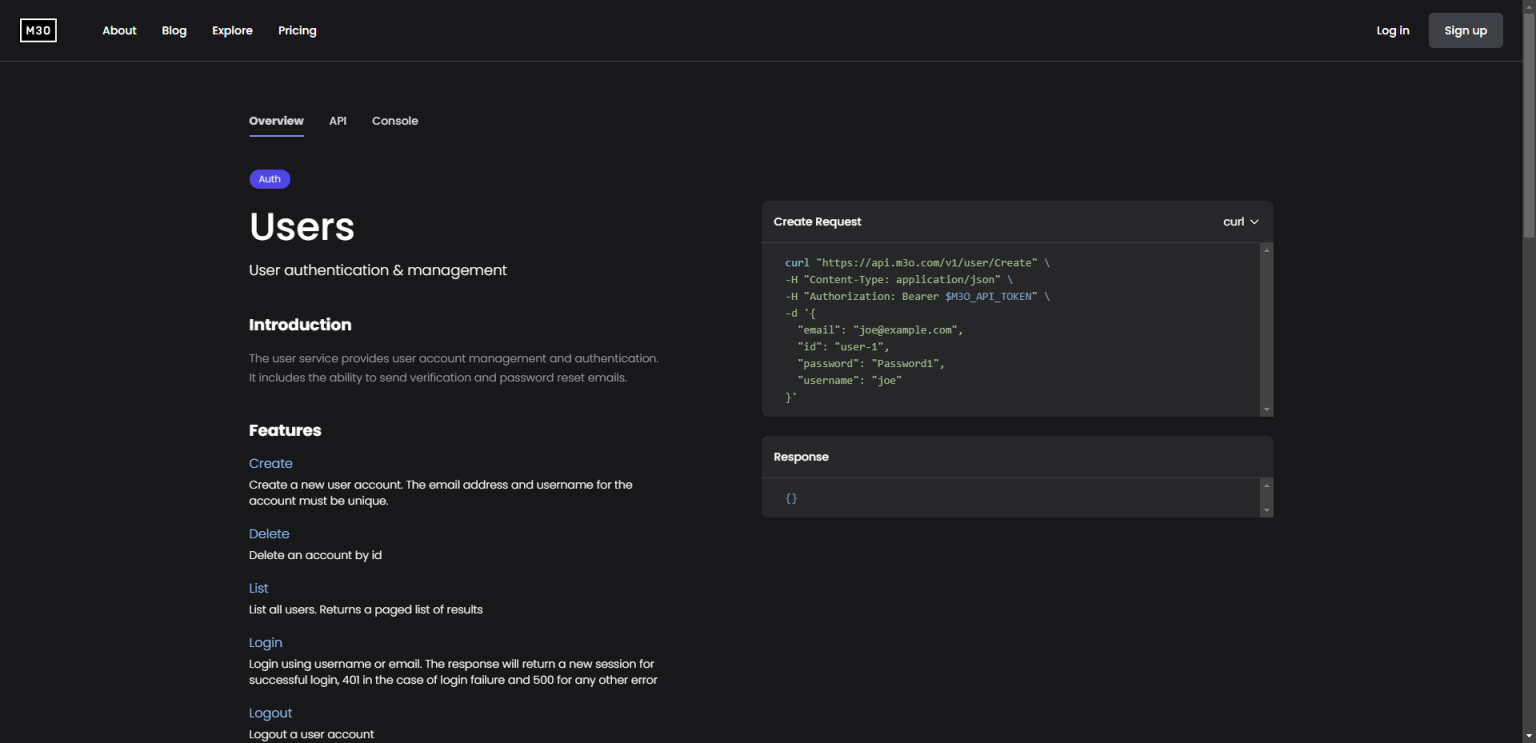Screen dimensions: 1536x743
Task: Open the Create endpoint documentation
Action: pyautogui.click(x=270, y=462)
